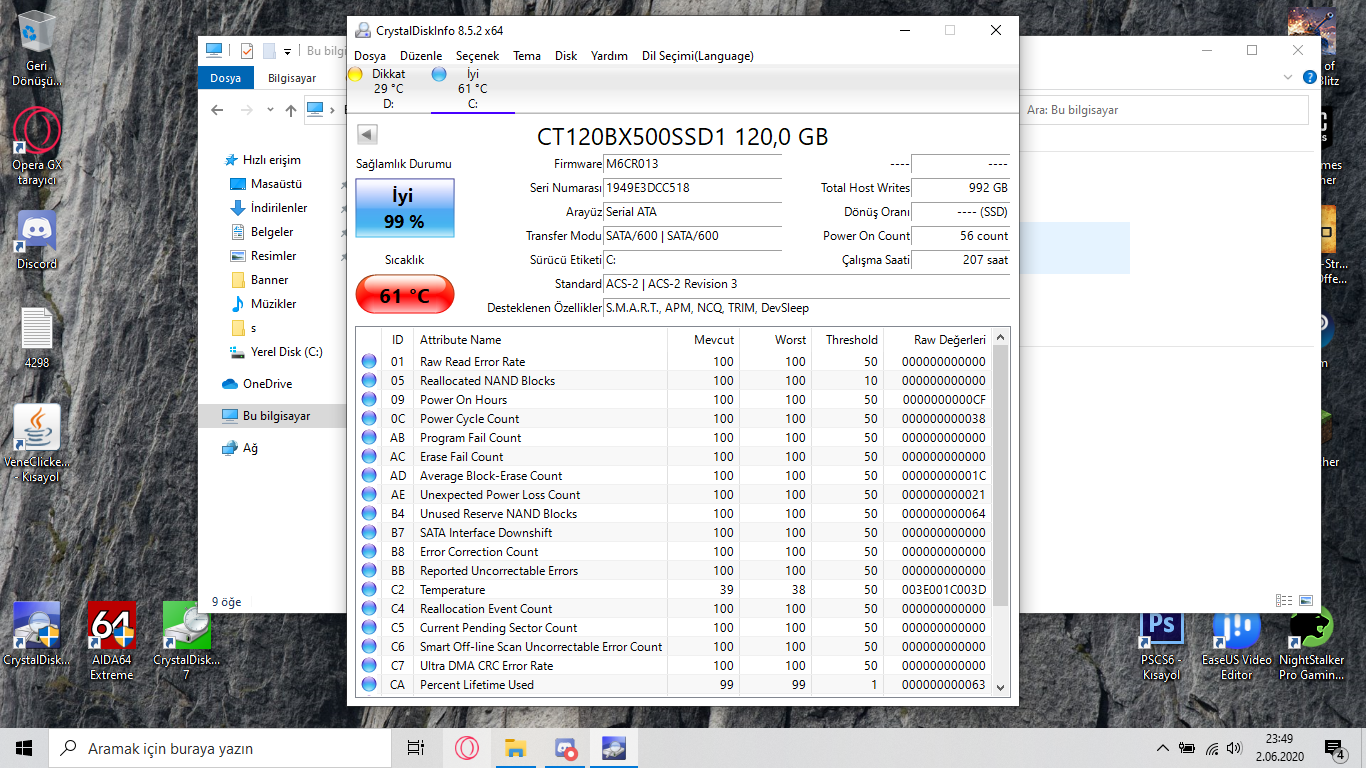The width and height of the screenshot is (1366, 768).
Task: Click Explorer back navigation arrow
Action: (x=217, y=110)
